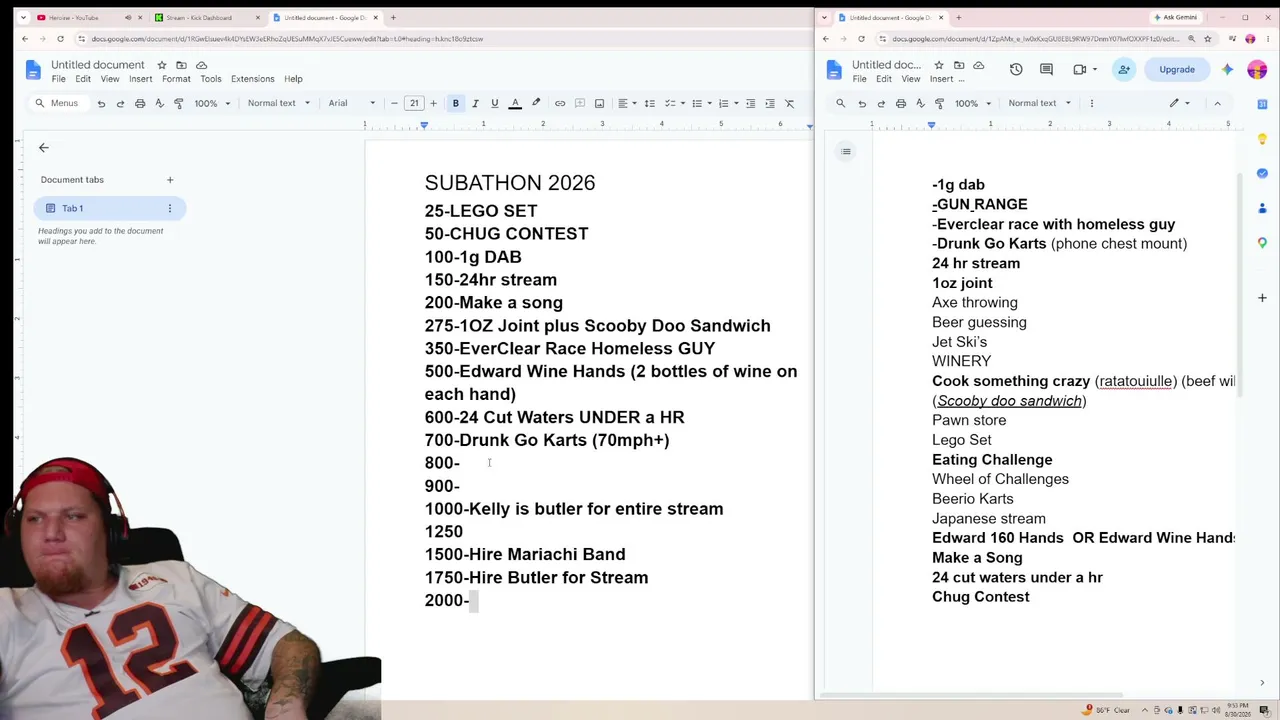
Task: Pick highlight color in left toolbar
Action: 536,103
